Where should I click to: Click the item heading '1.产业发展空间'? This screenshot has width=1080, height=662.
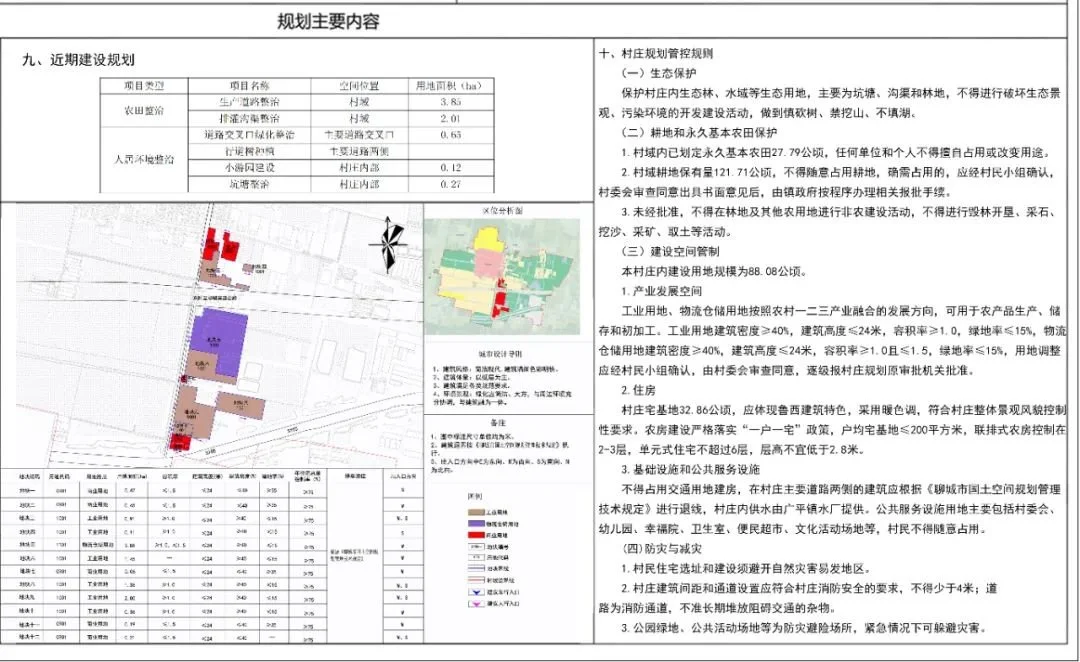tap(661, 291)
